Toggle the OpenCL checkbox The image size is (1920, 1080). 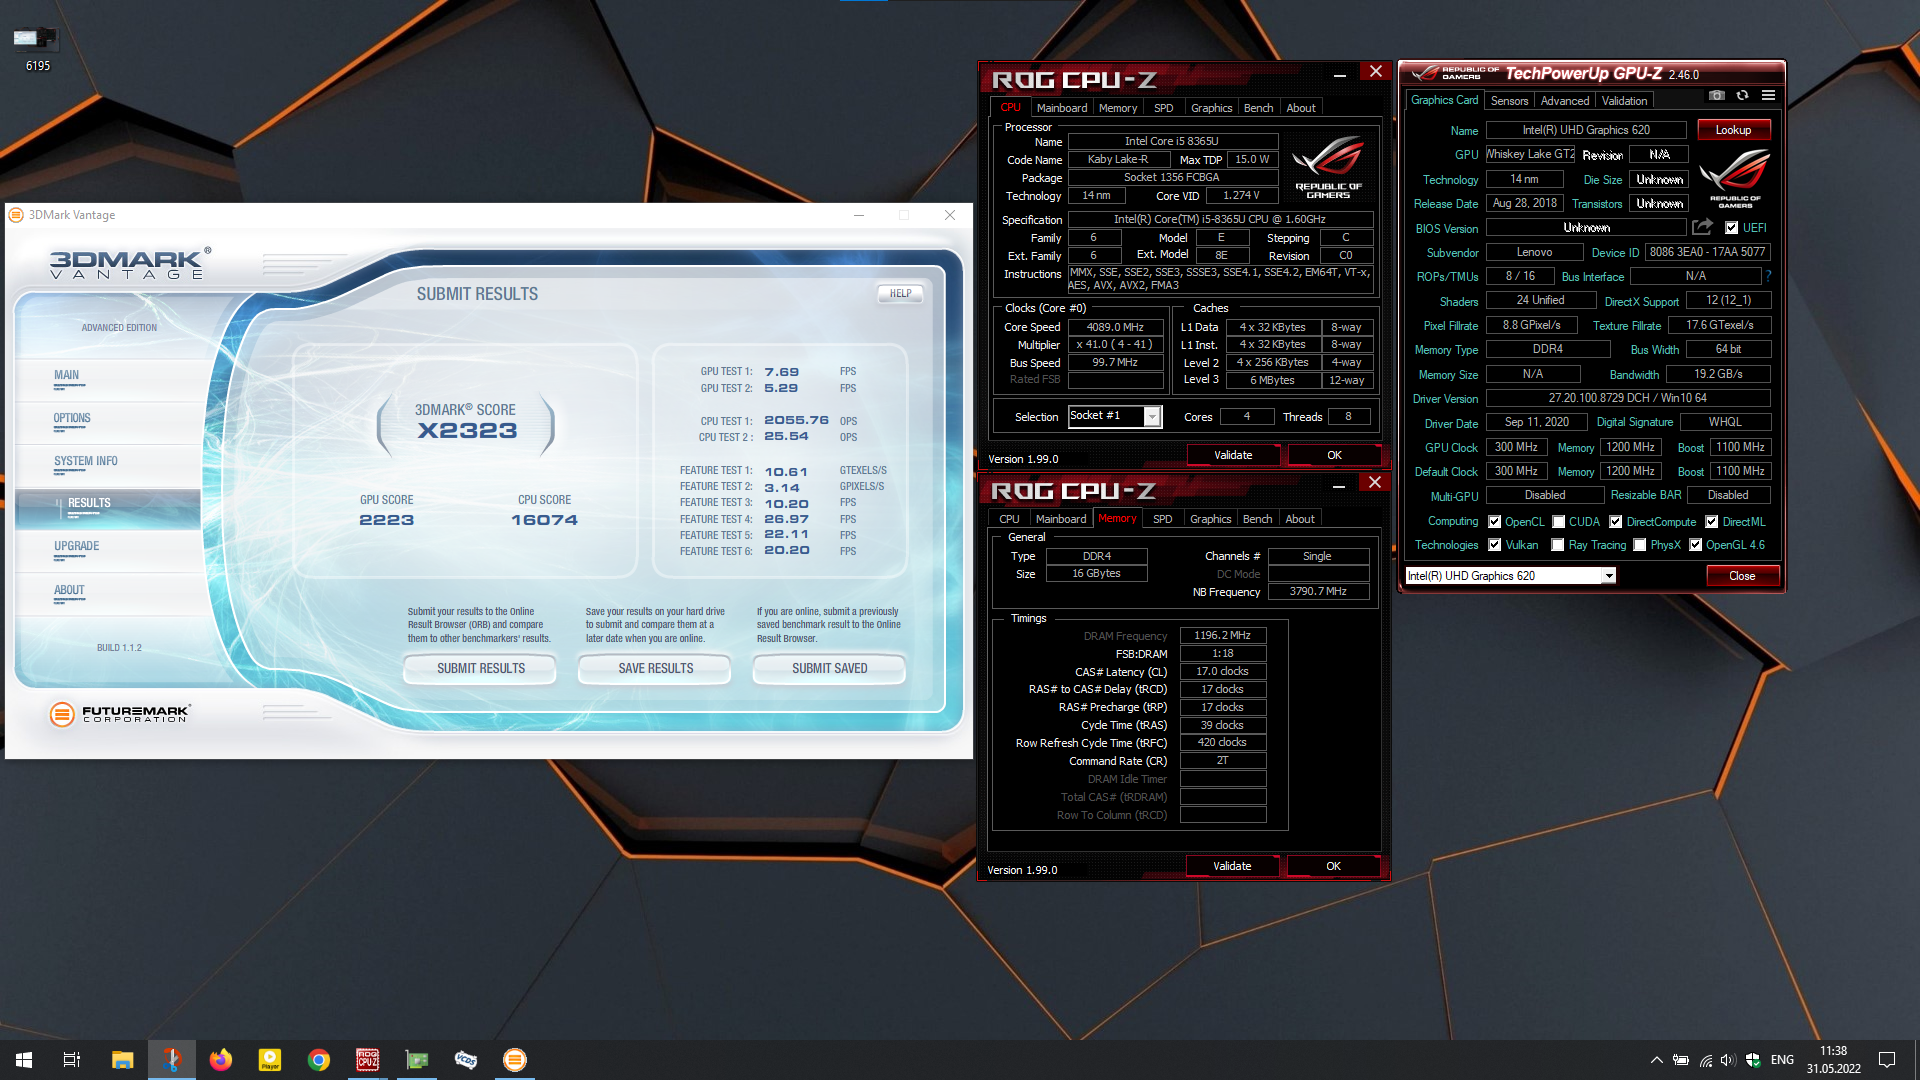[x=1494, y=522]
